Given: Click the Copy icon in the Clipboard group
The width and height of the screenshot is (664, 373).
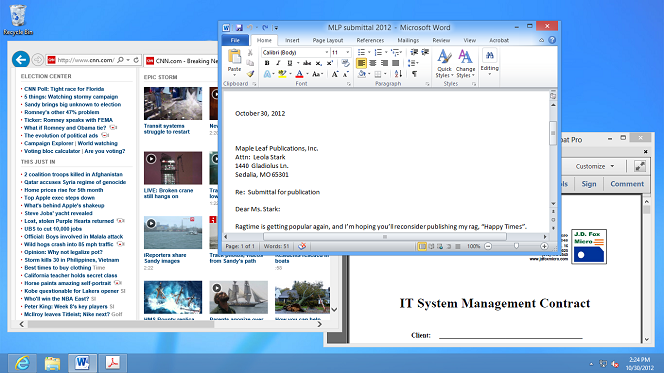Looking at the screenshot, I should [250, 63].
